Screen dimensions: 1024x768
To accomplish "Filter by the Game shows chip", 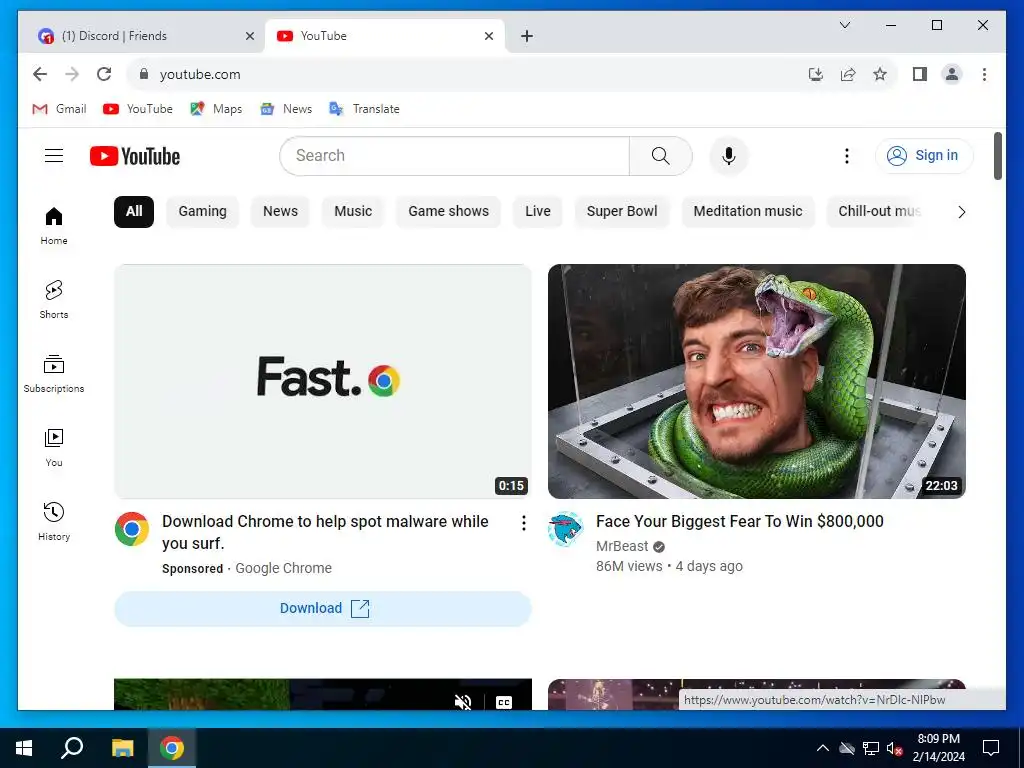I will pos(449,212).
